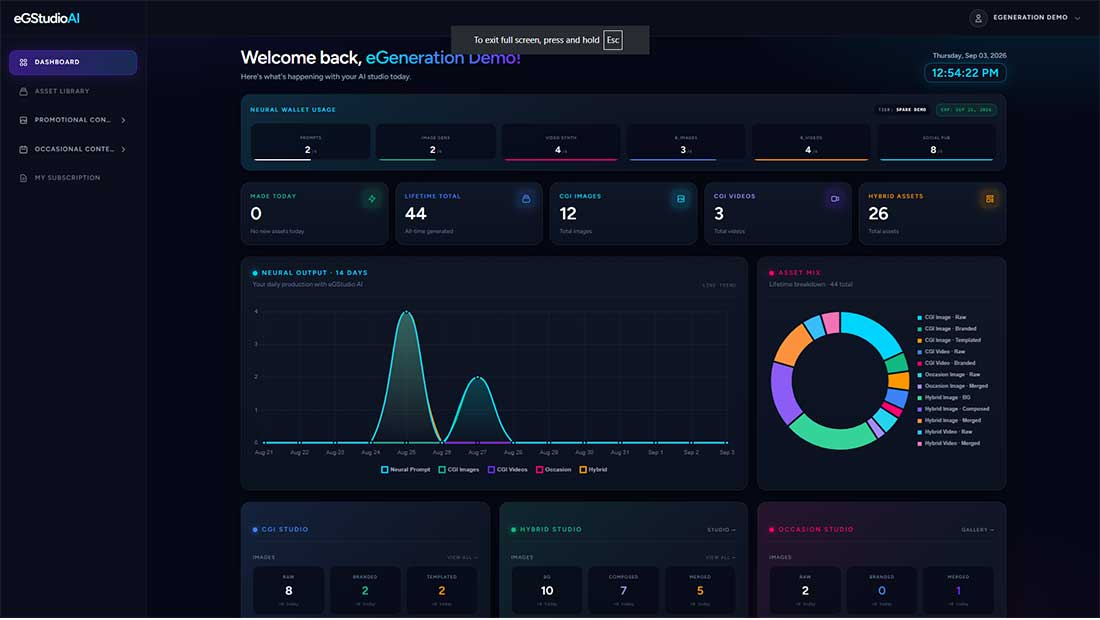Toggle CGI Image · Raw in Asset Mix legend
The height and width of the screenshot is (620, 1100).
941,318
